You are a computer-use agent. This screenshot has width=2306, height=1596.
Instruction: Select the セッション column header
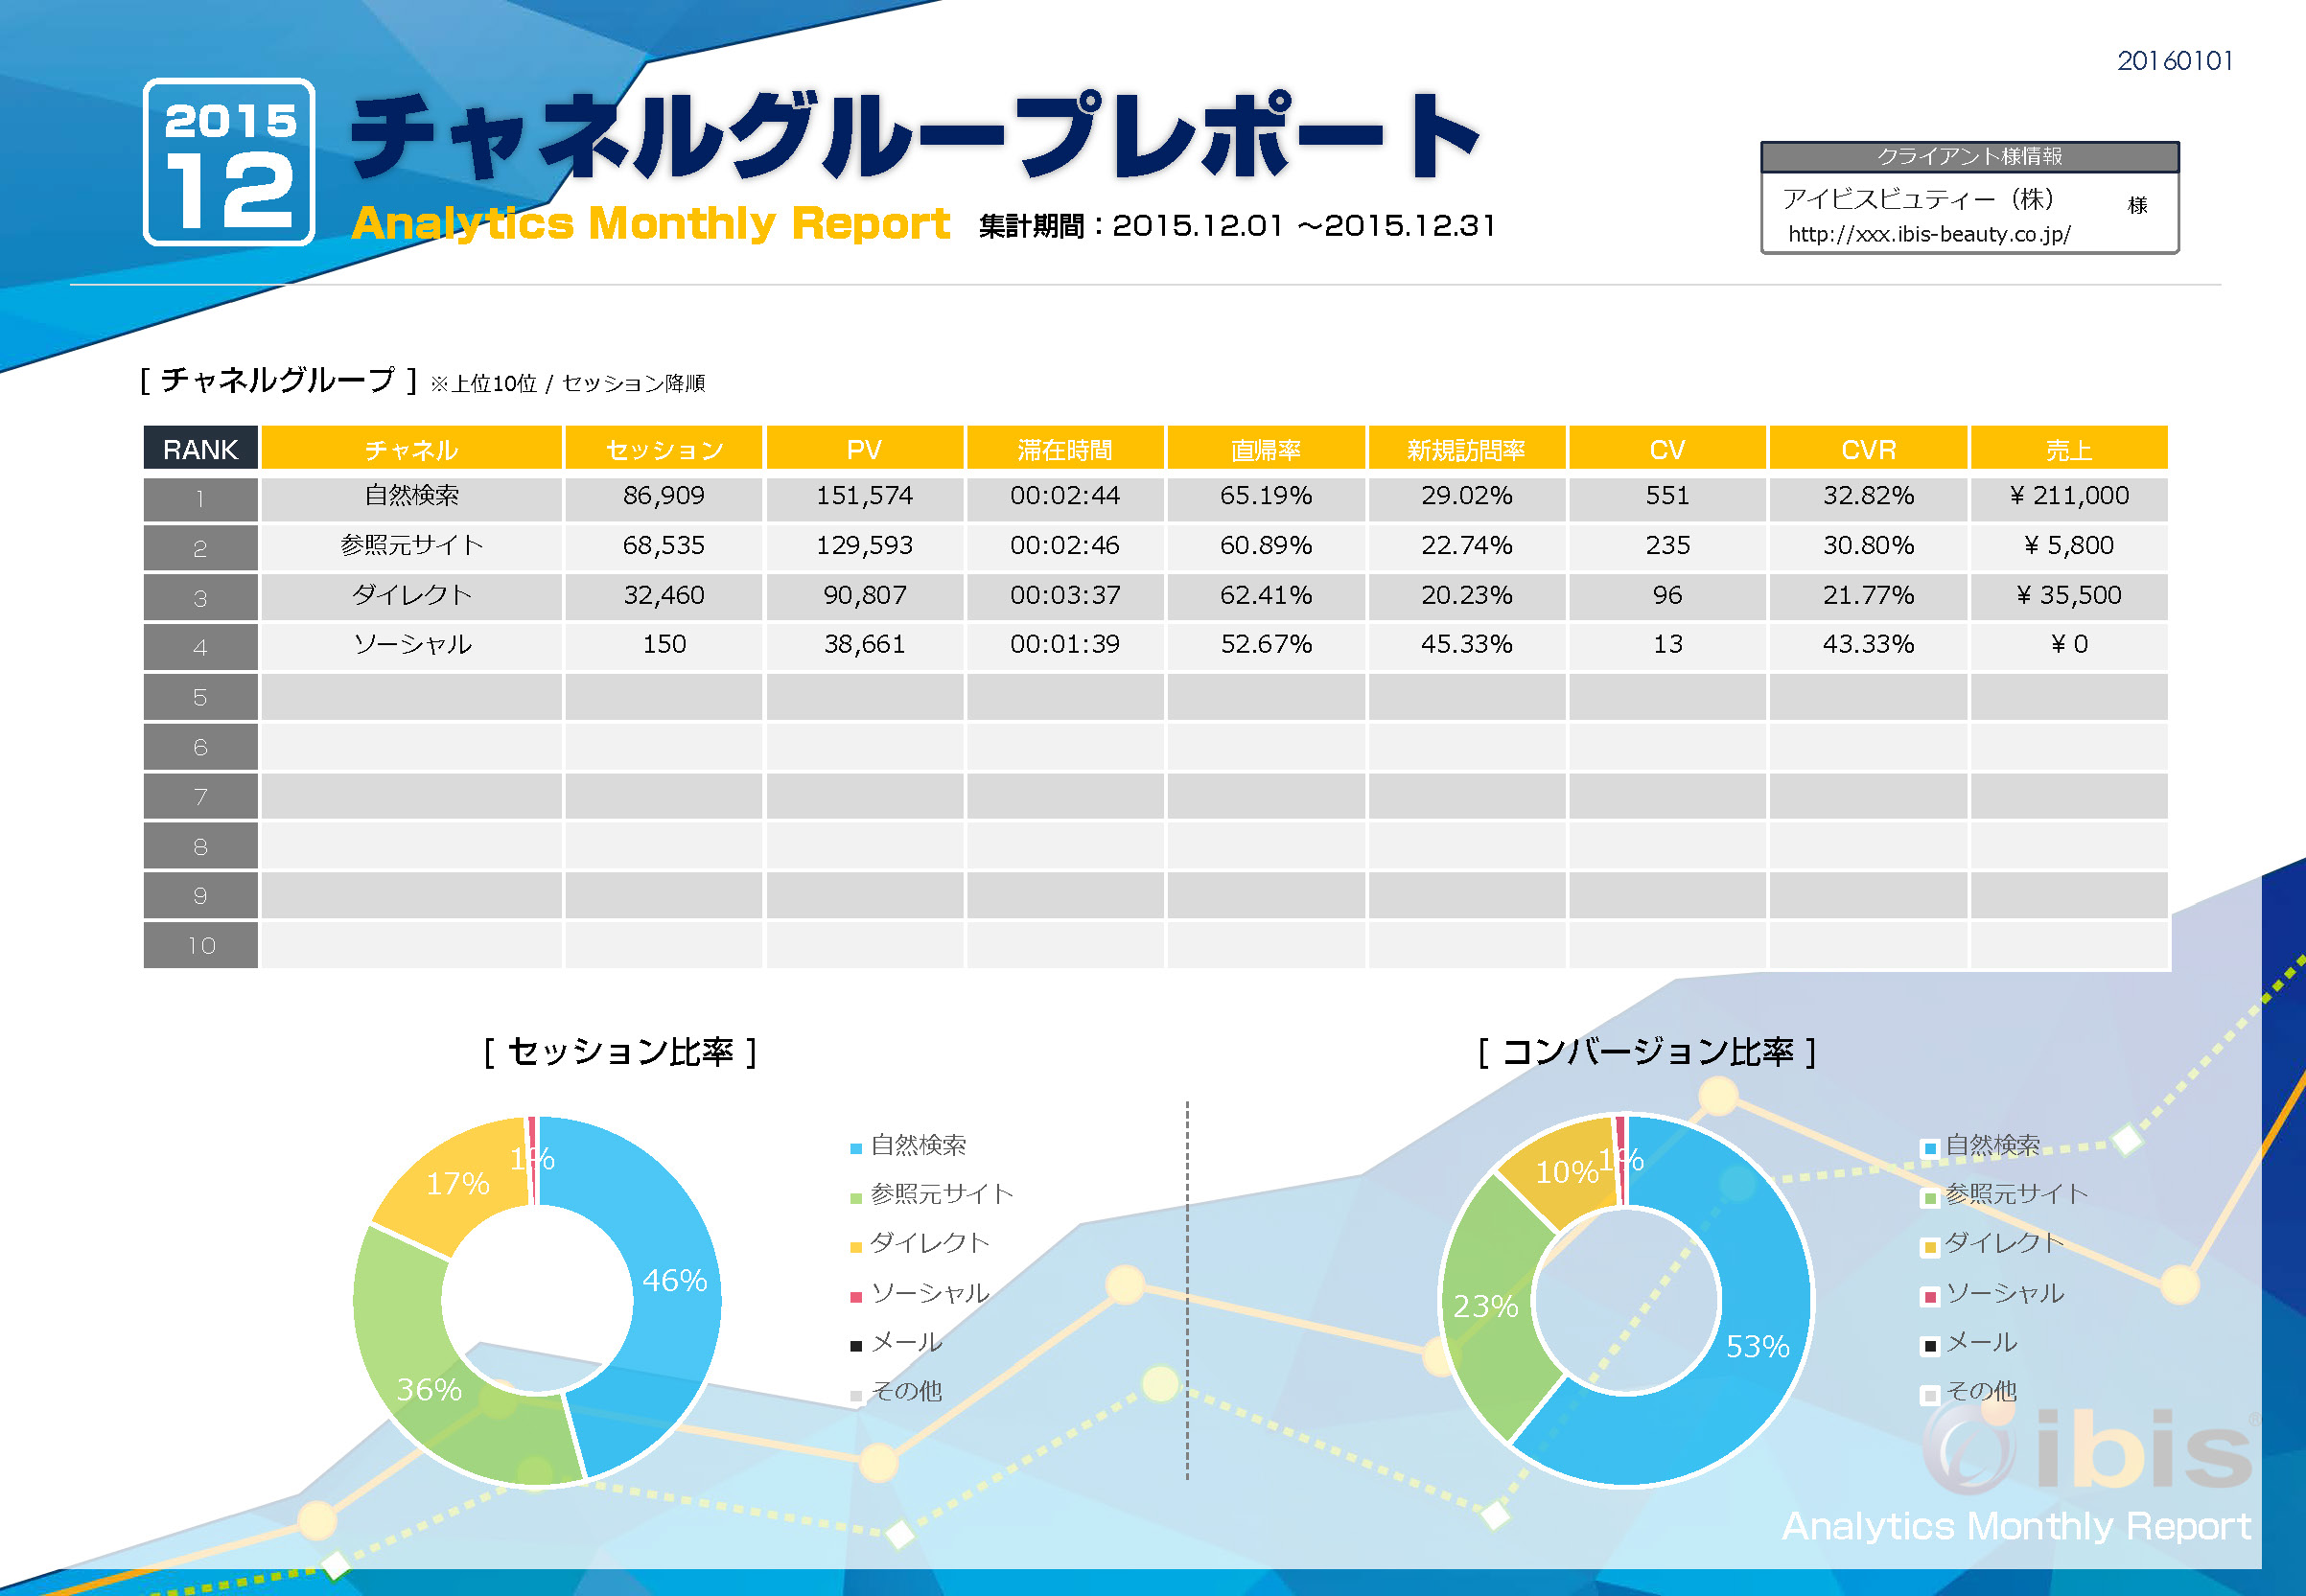[x=664, y=449]
